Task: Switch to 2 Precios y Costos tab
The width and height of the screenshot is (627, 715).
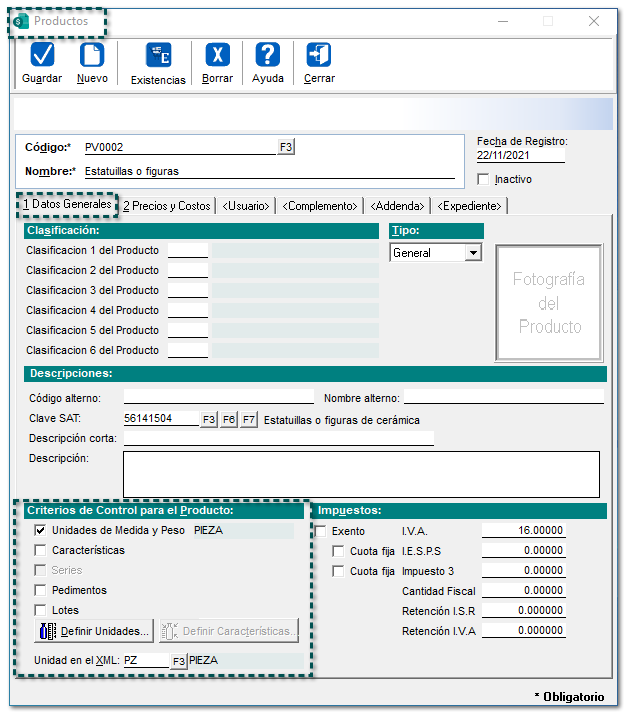Action: pyautogui.click(x=166, y=206)
